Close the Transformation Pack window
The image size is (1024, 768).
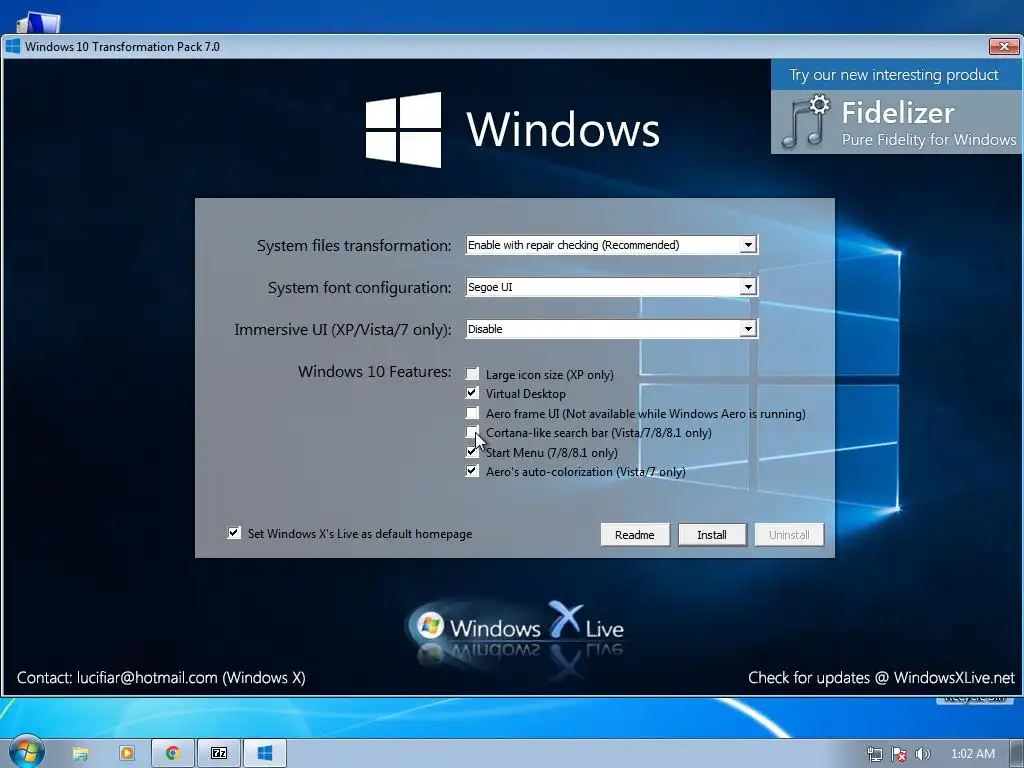click(x=1004, y=46)
